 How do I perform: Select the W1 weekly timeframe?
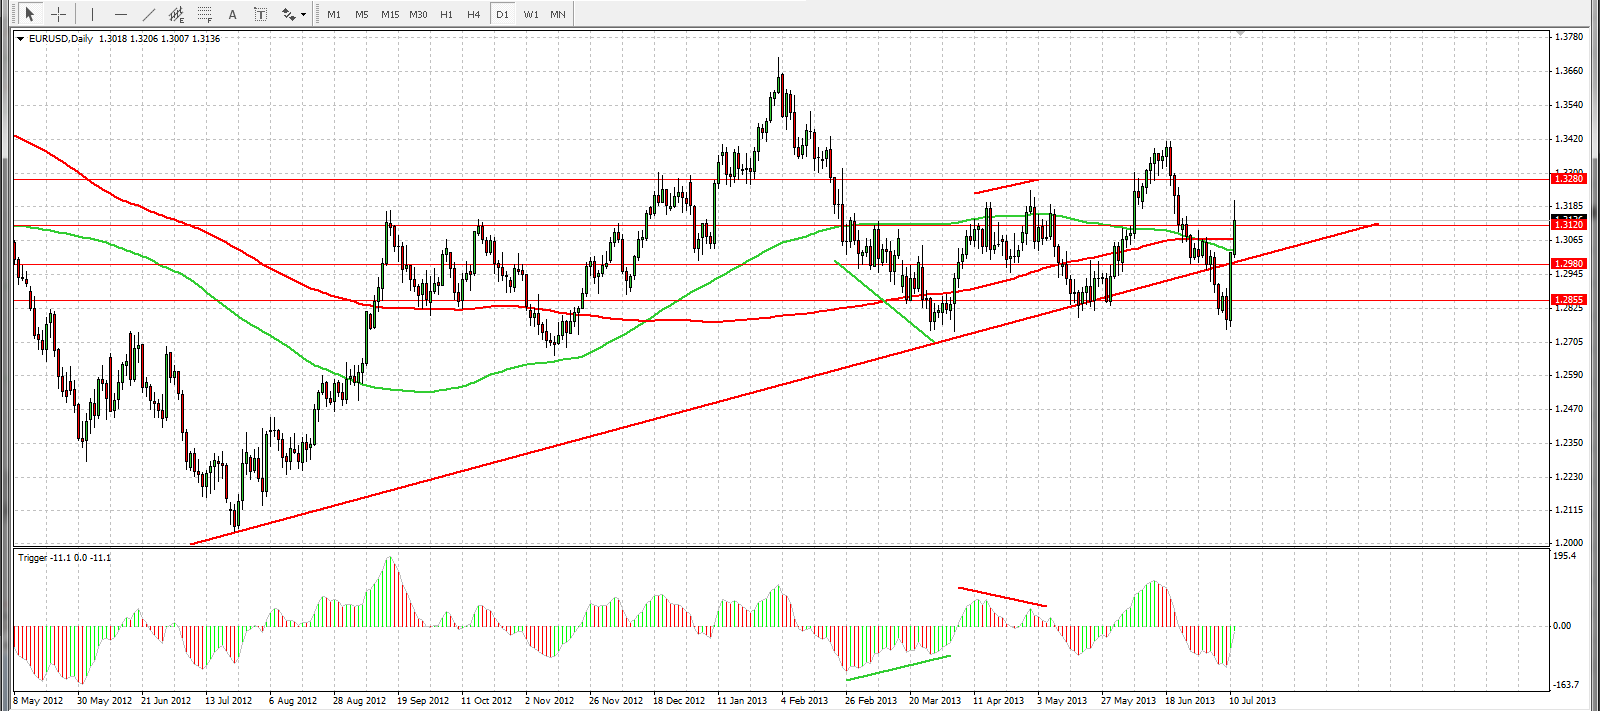[x=531, y=14]
